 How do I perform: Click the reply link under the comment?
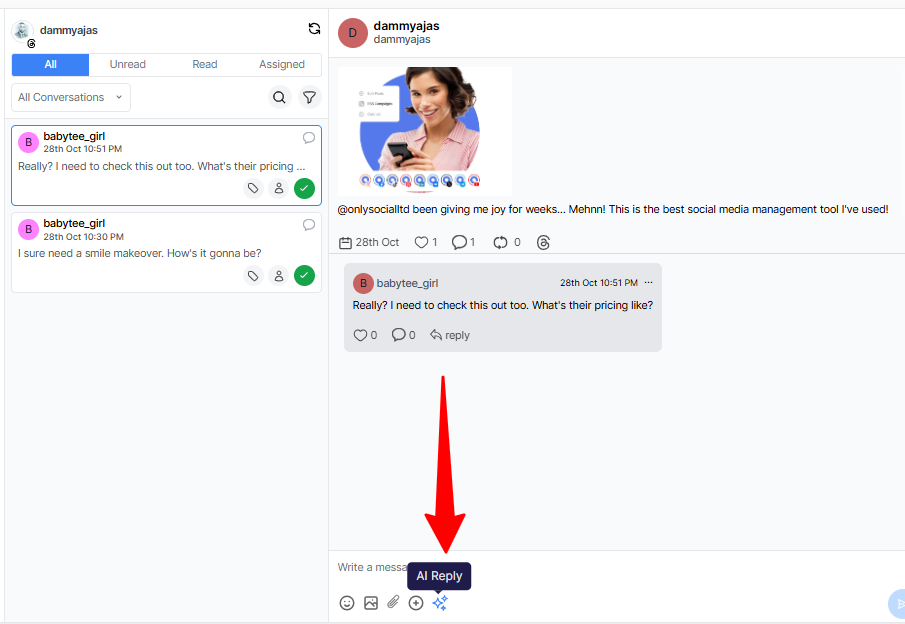[450, 335]
